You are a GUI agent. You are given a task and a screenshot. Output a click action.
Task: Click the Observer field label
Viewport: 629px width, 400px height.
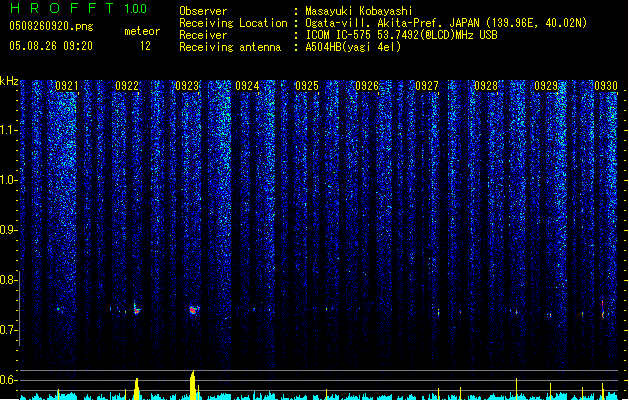click(x=203, y=11)
